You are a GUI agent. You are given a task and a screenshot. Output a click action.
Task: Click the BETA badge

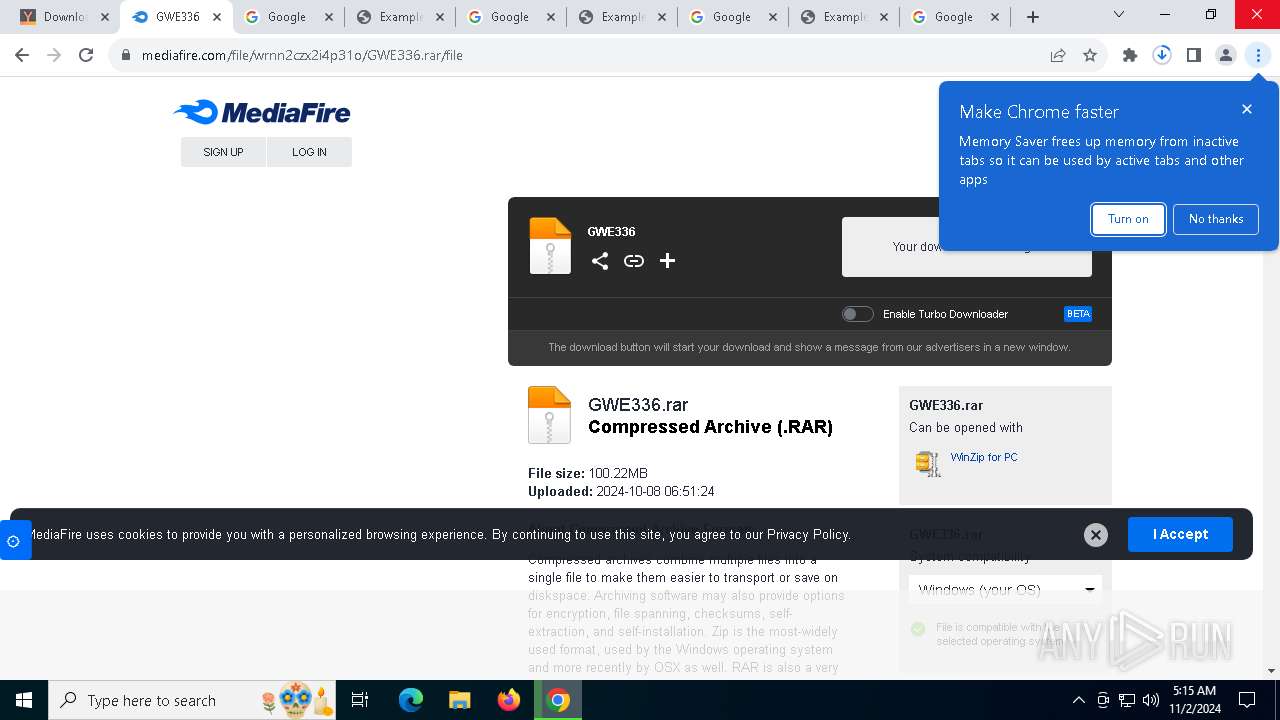[x=1078, y=314]
